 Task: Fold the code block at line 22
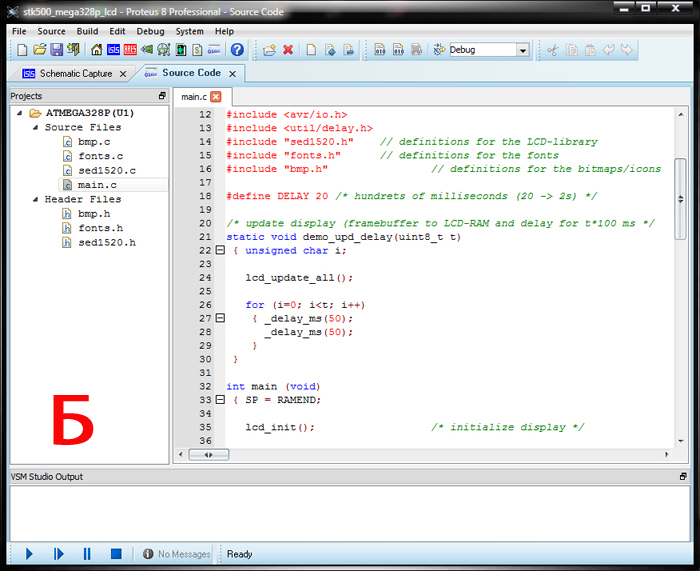pos(220,250)
